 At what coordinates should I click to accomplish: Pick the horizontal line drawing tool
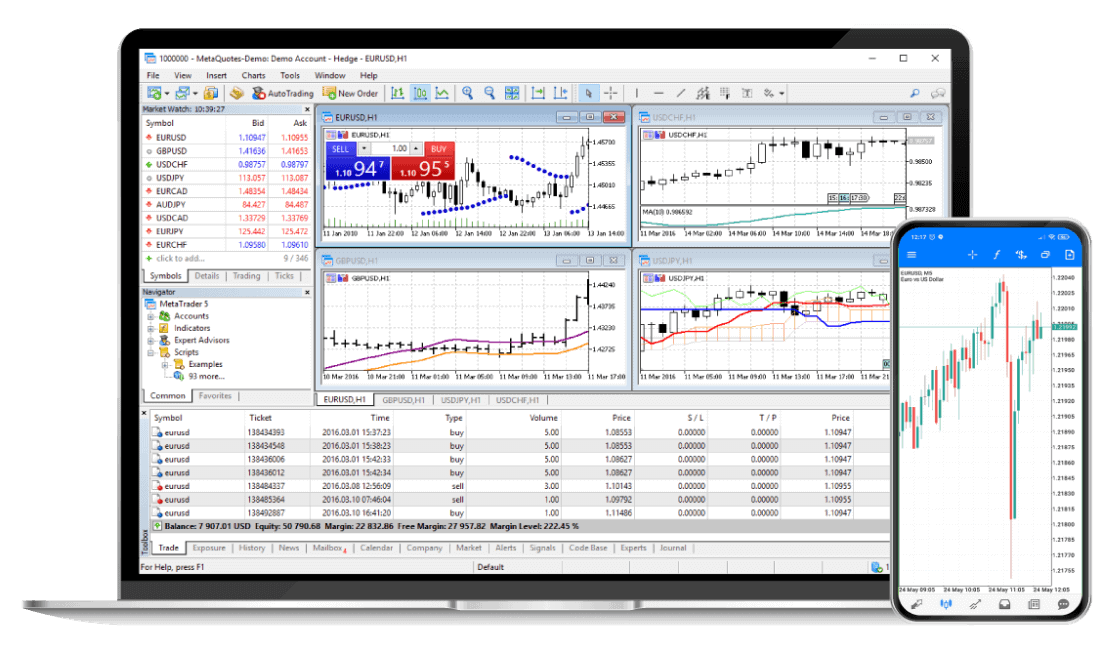tap(658, 93)
